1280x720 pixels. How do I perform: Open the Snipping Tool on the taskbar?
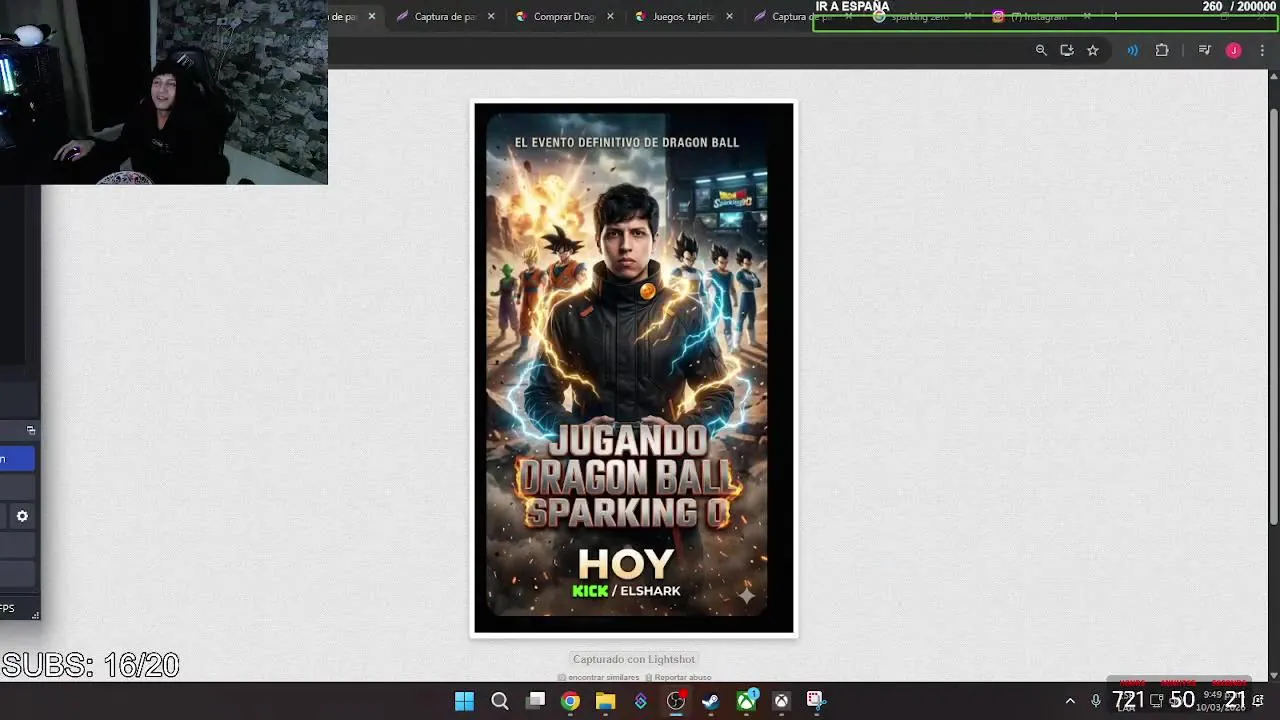pyautogui.click(x=816, y=701)
